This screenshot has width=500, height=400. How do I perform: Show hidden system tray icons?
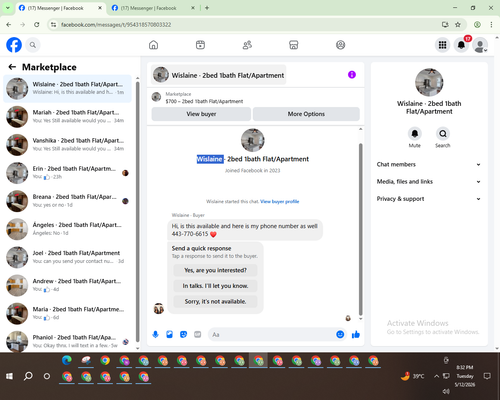pos(436,376)
